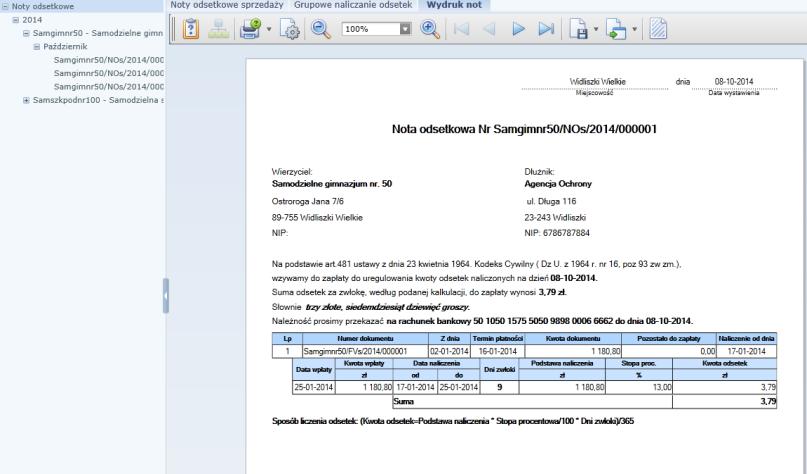Click the export to window icon
The image size is (807, 474).
click(616, 29)
